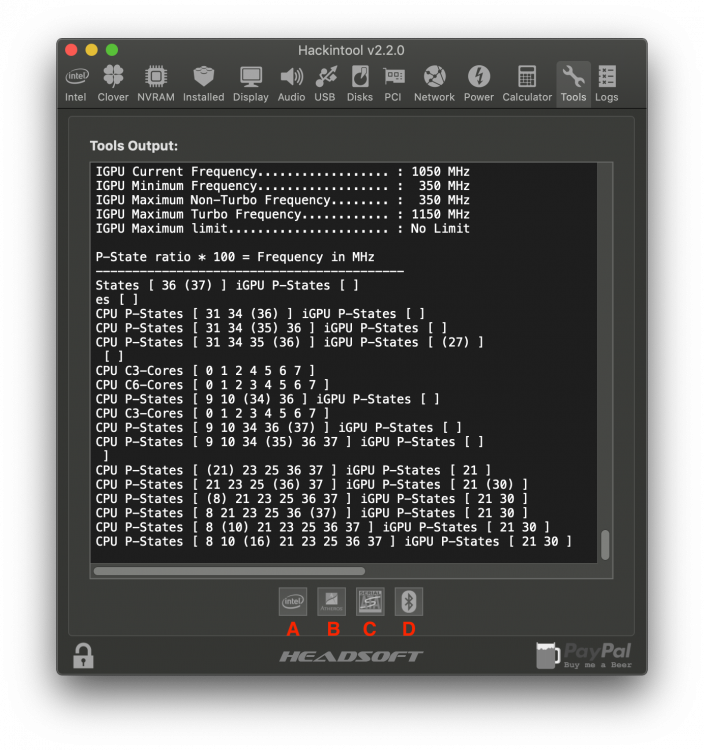Click the serial generator tool button
The height and width of the screenshot is (750, 704).
pyautogui.click(x=370, y=601)
